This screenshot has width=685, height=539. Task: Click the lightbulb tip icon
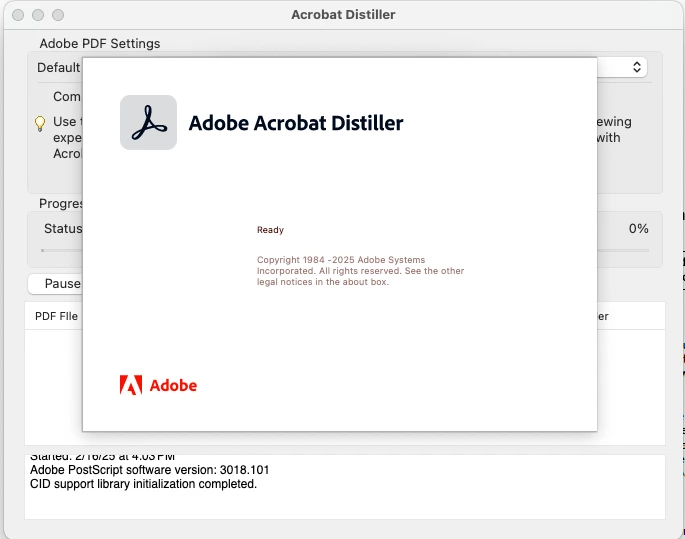tap(40, 124)
